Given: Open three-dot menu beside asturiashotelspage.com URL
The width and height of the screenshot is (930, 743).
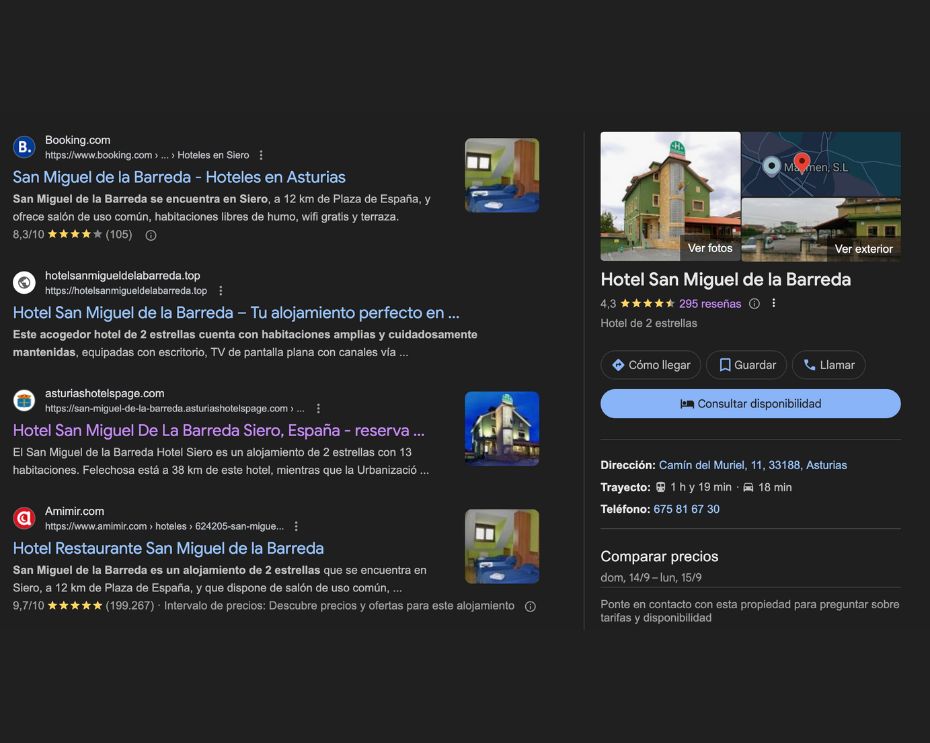Looking at the screenshot, I should tap(318, 409).
